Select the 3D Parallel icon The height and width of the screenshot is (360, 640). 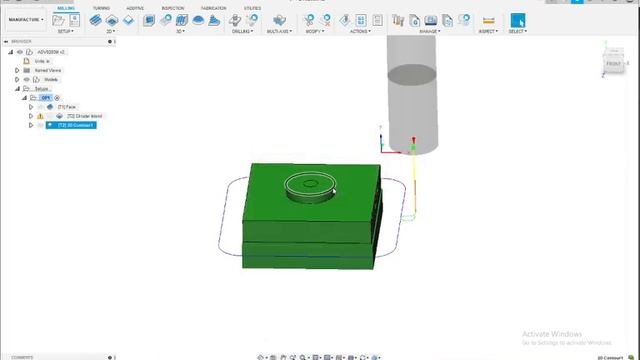tap(182, 20)
